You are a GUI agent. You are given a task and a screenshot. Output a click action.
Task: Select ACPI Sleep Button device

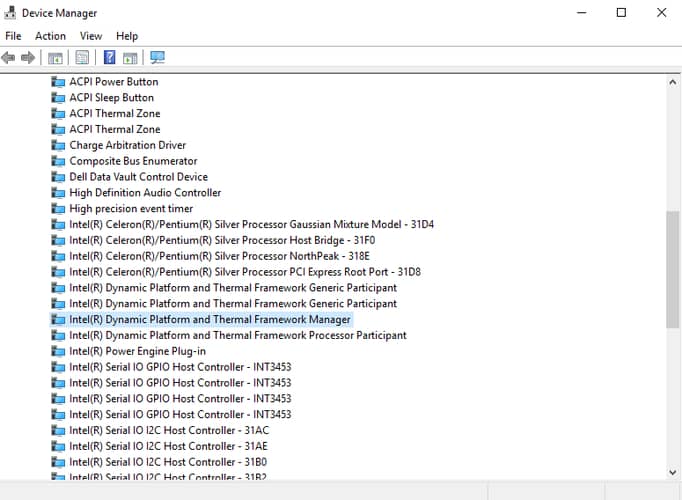pos(112,97)
